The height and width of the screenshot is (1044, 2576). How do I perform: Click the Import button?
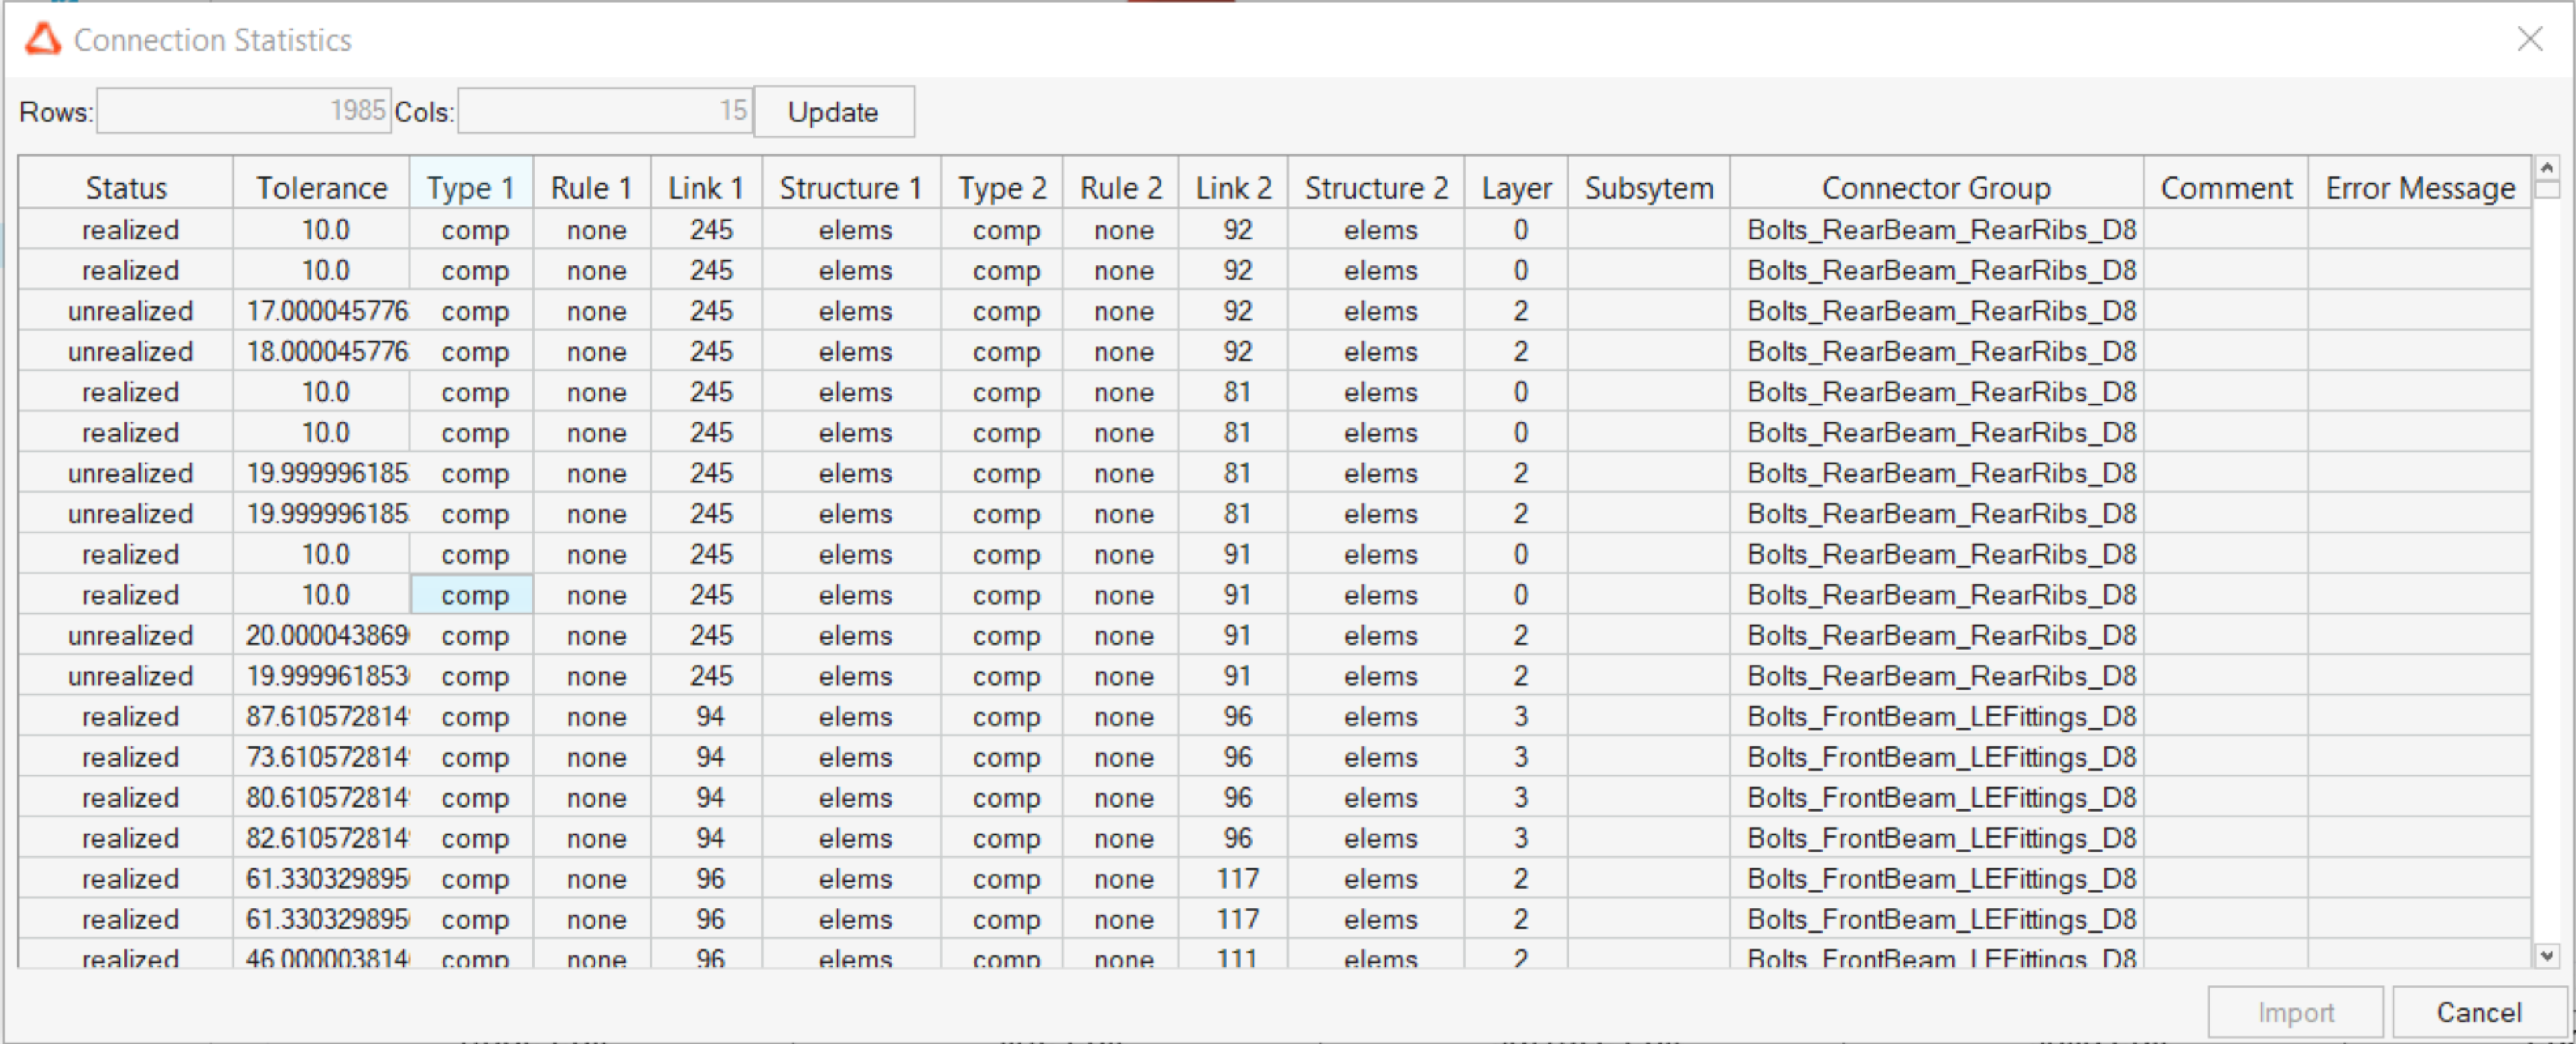coord(2294,1012)
